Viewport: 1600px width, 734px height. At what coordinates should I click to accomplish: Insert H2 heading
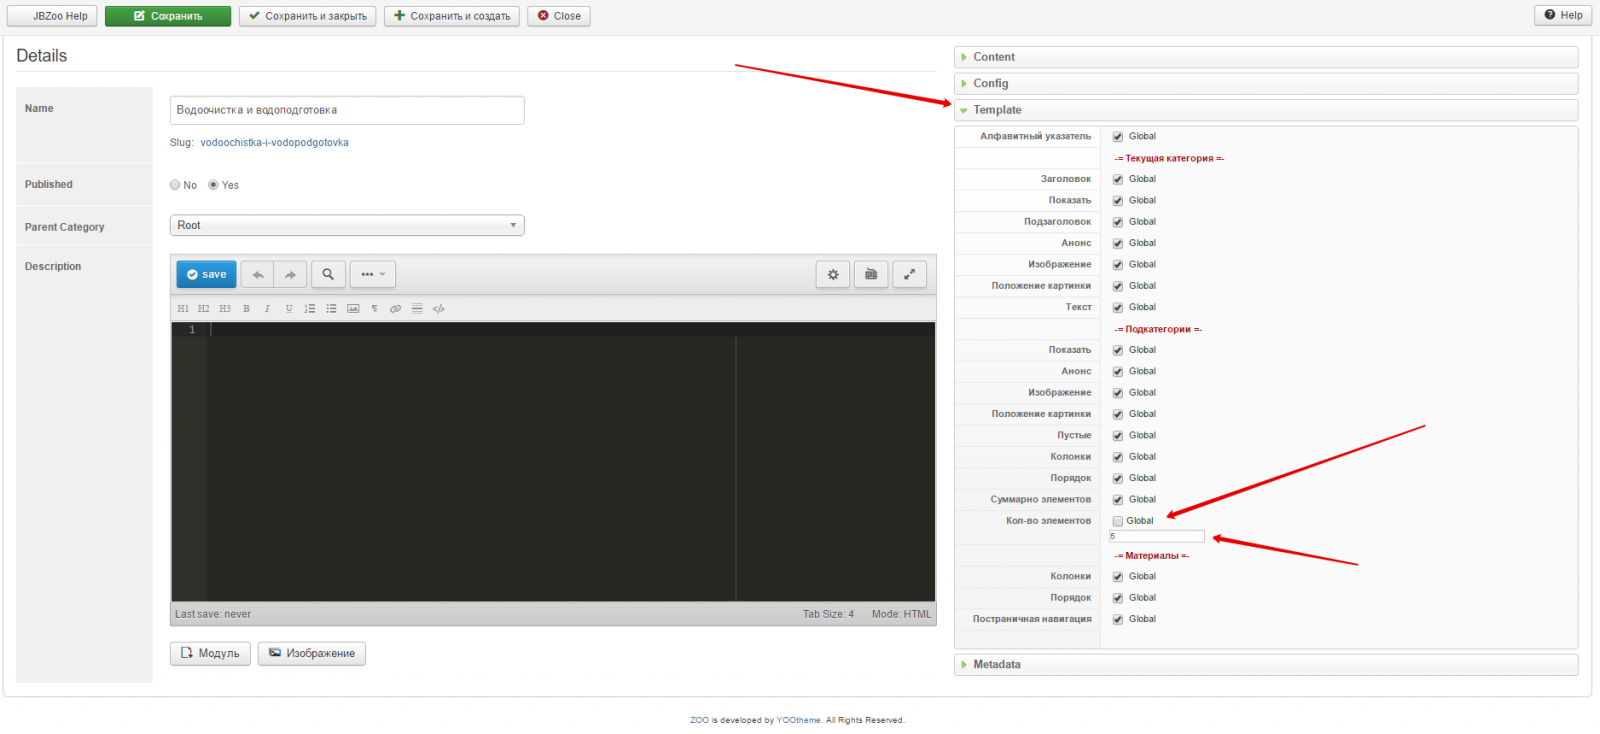(x=204, y=309)
